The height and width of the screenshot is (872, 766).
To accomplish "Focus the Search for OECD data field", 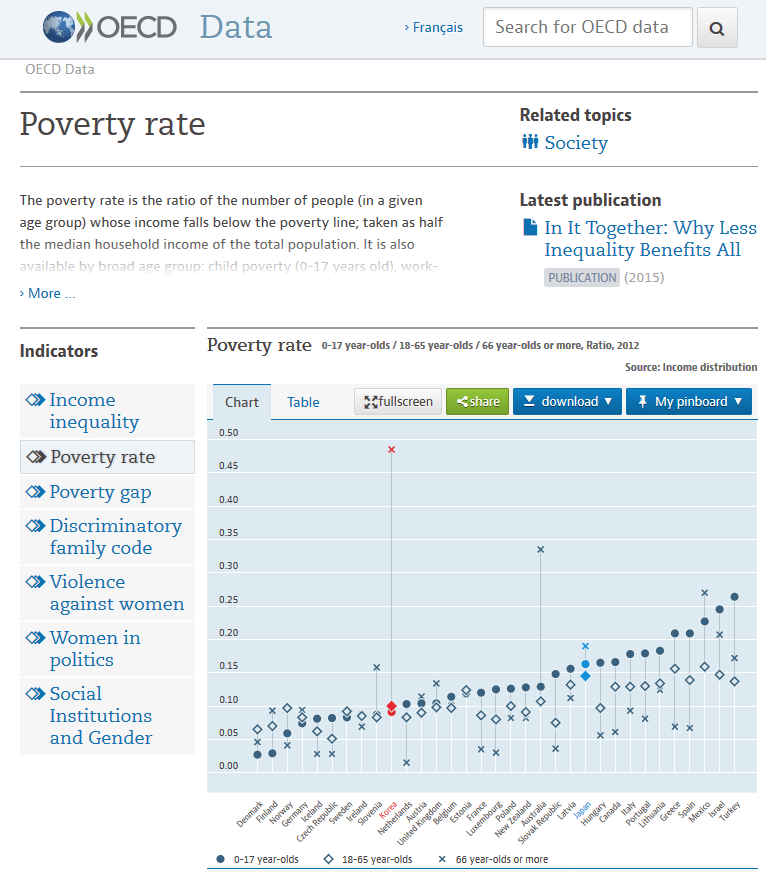I will tap(587, 27).
